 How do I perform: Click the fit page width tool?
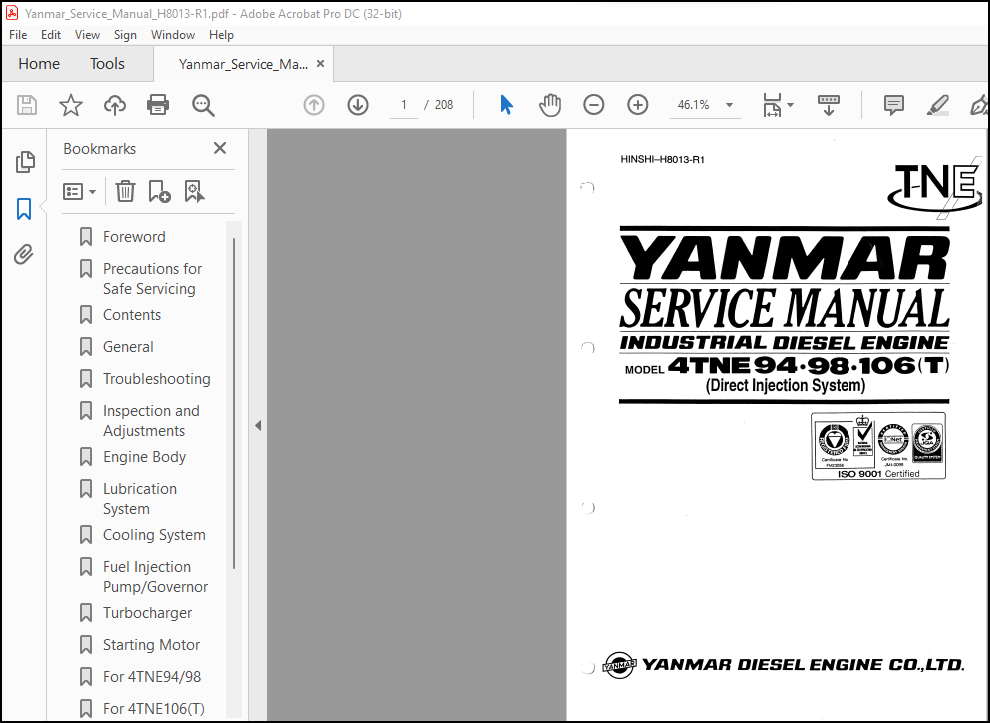click(772, 105)
